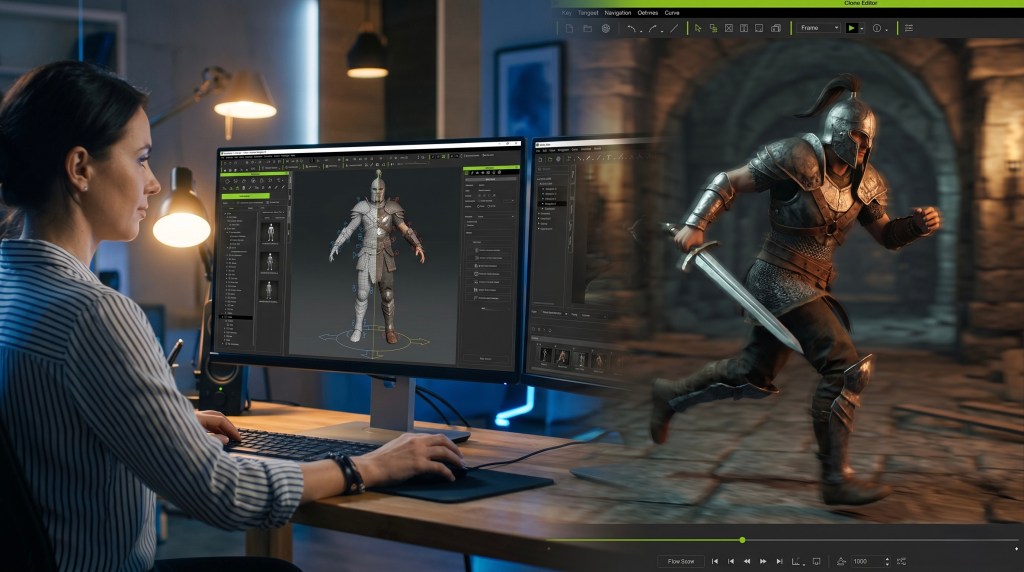
Task: Jump to the first frame
Action: click(715, 562)
